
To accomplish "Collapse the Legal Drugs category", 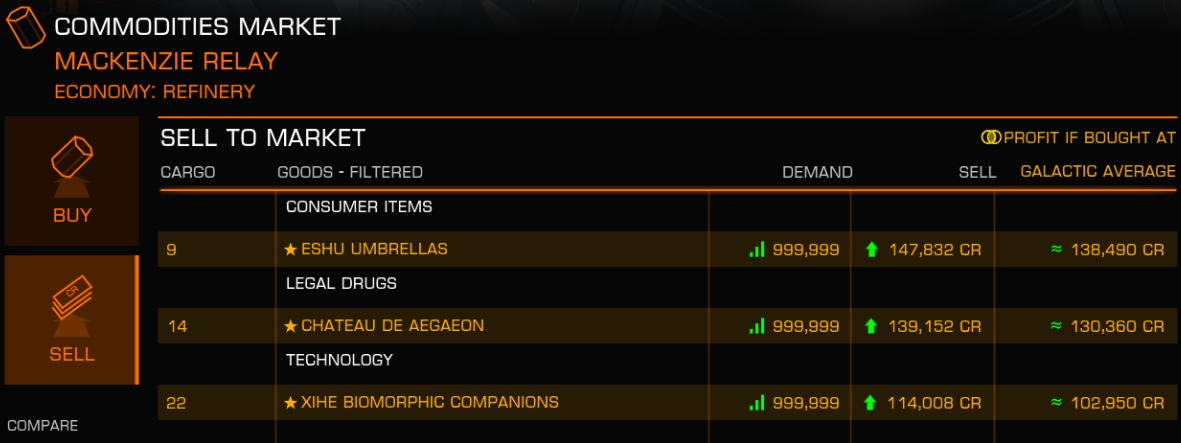I will coord(341,283).
